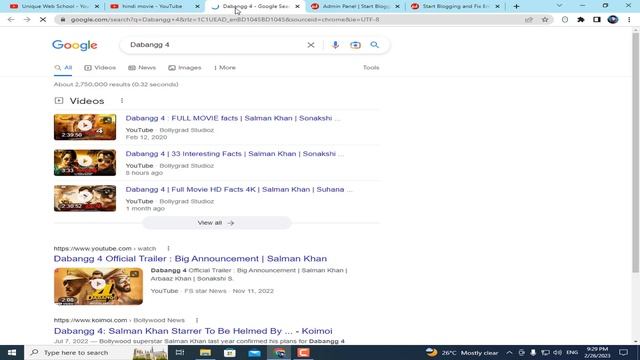Select the Videos search filter

pyautogui.click(x=100, y=68)
